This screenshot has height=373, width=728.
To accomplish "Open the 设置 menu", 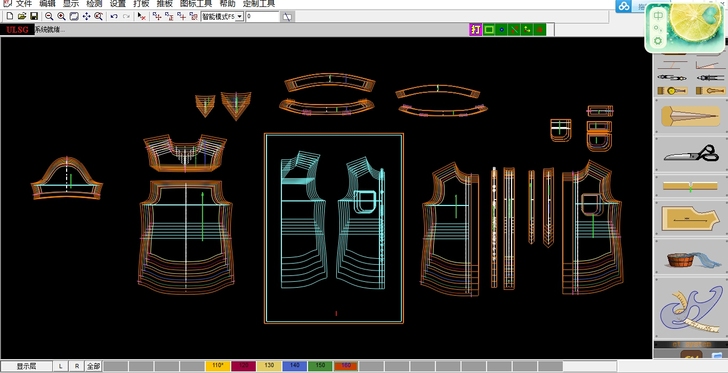I will 117,4.
